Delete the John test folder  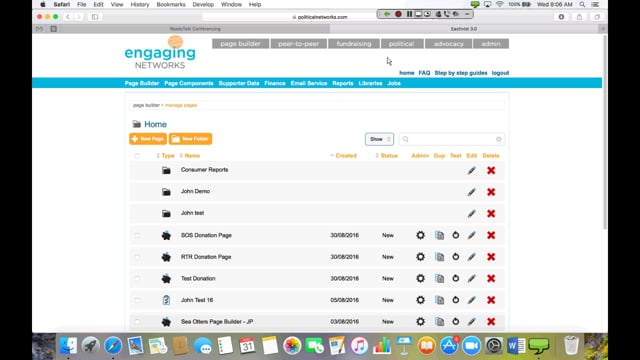pos(491,213)
